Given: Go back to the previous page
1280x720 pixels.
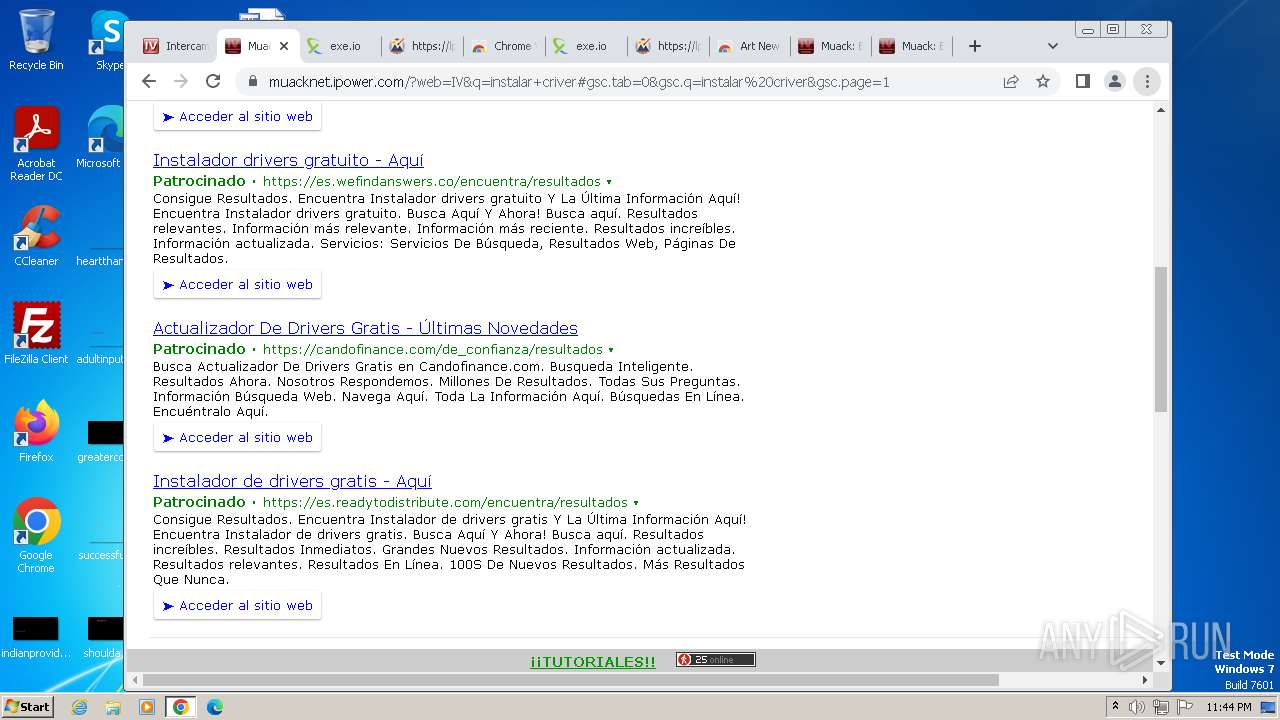Looking at the screenshot, I should tap(149, 82).
